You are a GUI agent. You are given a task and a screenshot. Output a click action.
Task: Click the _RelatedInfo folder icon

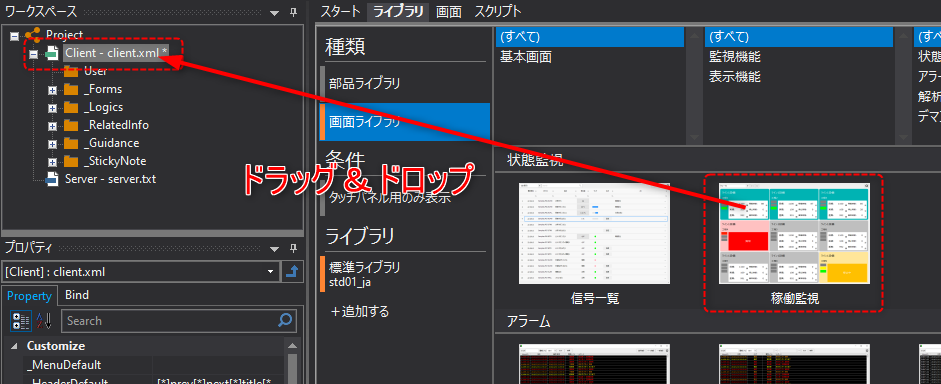pyautogui.click(x=71, y=126)
